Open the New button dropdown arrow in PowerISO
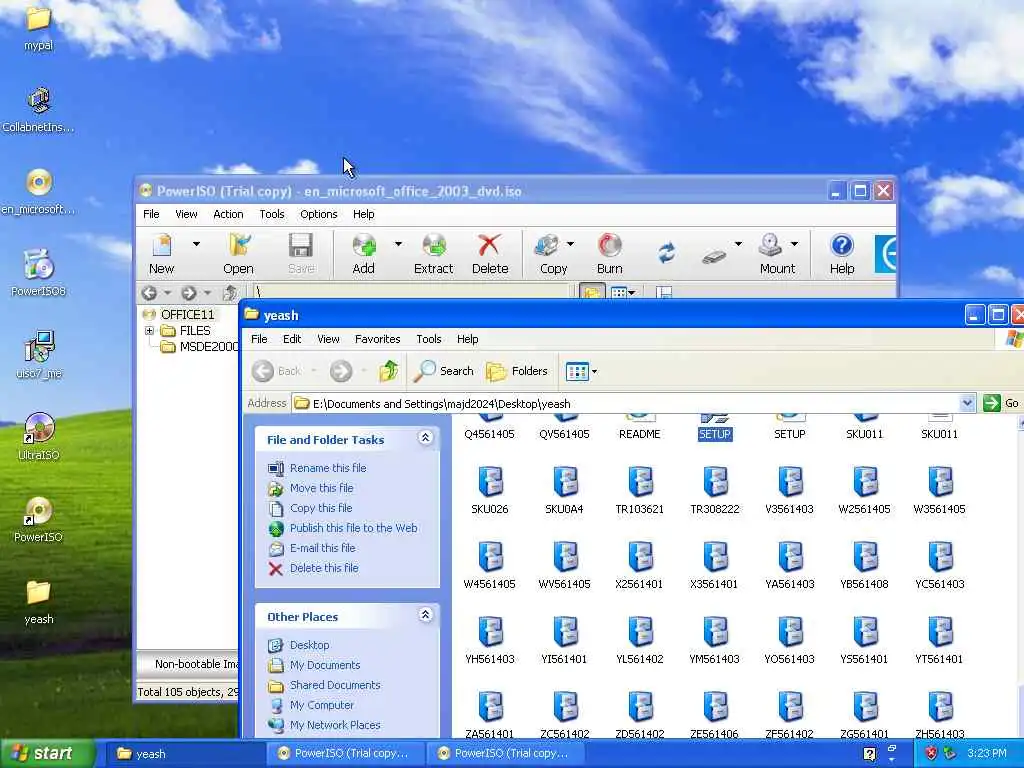Image resolution: width=1024 pixels, height=768 pixels. click(x=196, y=244)
